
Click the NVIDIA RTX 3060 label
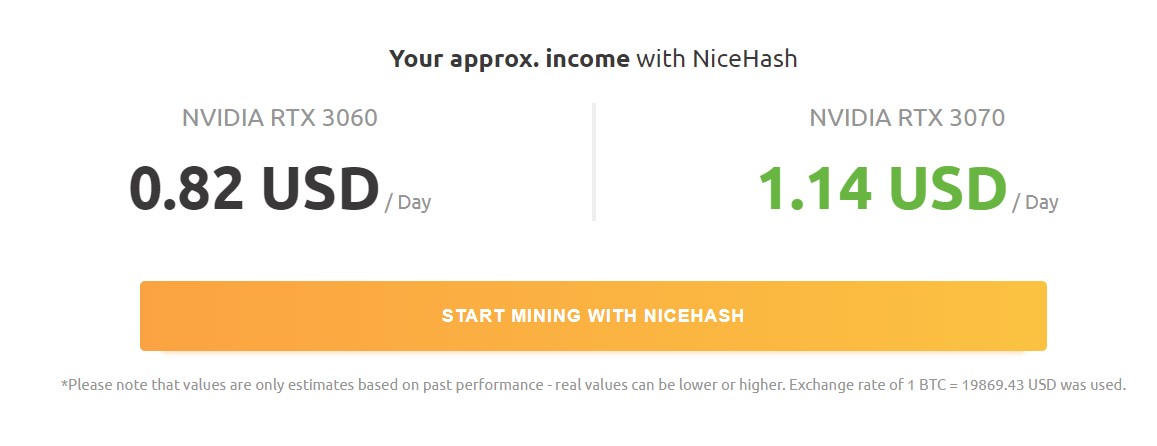pos(279,118)
